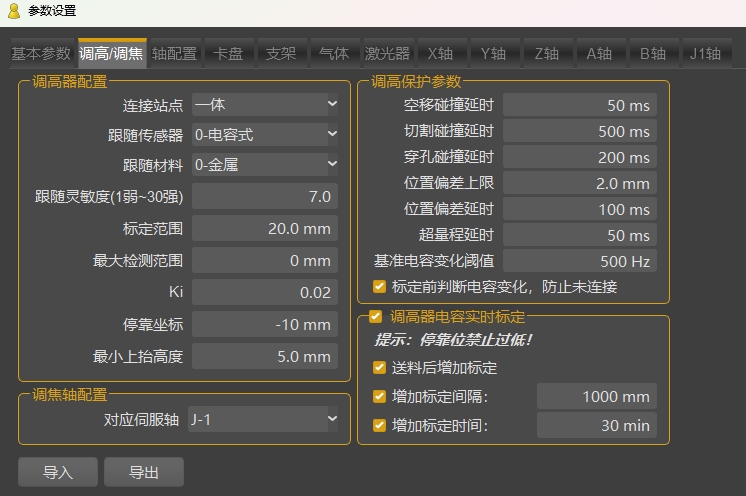The height and width of the screenshot is (496, 746).
Task: Open the Y轴 tab
Action: tap(493, 53)
